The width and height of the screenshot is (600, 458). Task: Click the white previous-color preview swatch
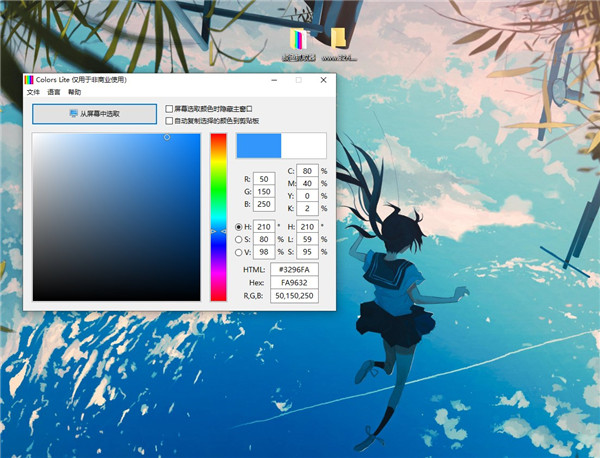point(303,145)
